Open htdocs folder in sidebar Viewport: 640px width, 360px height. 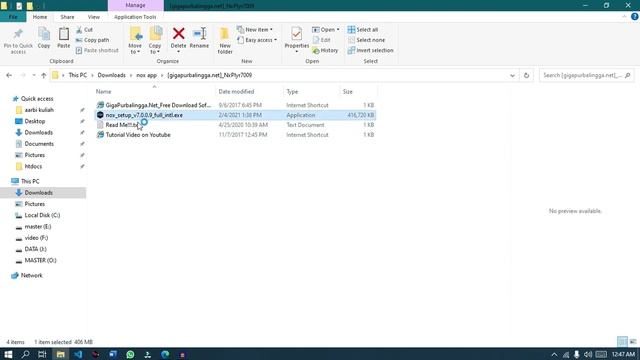point(33,166)
